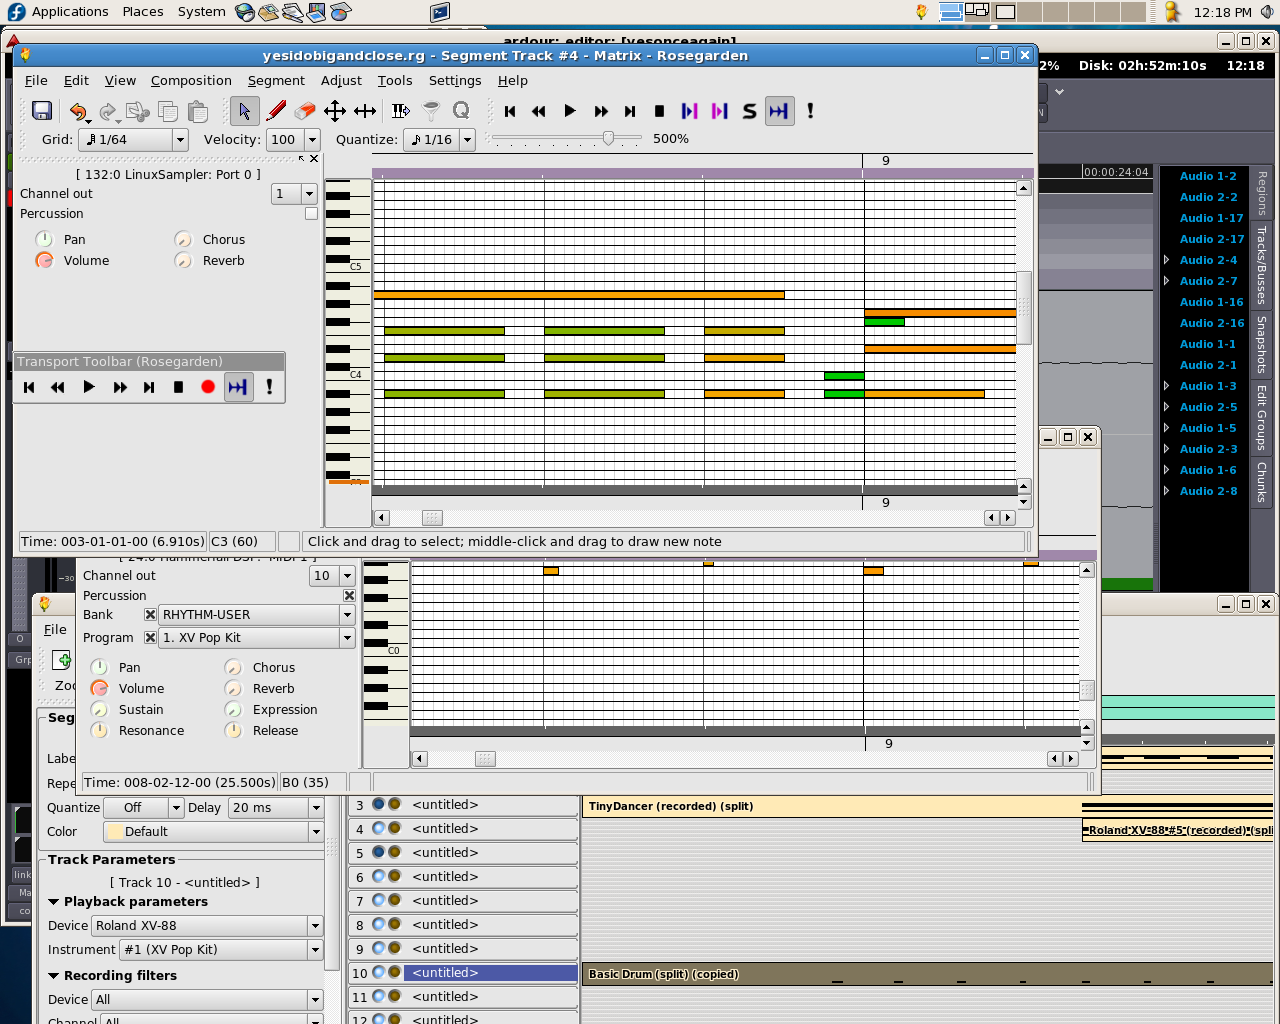This screenshot has width=1280, height=1024.
Task: Select the Eraser tool
Action: 305,111
